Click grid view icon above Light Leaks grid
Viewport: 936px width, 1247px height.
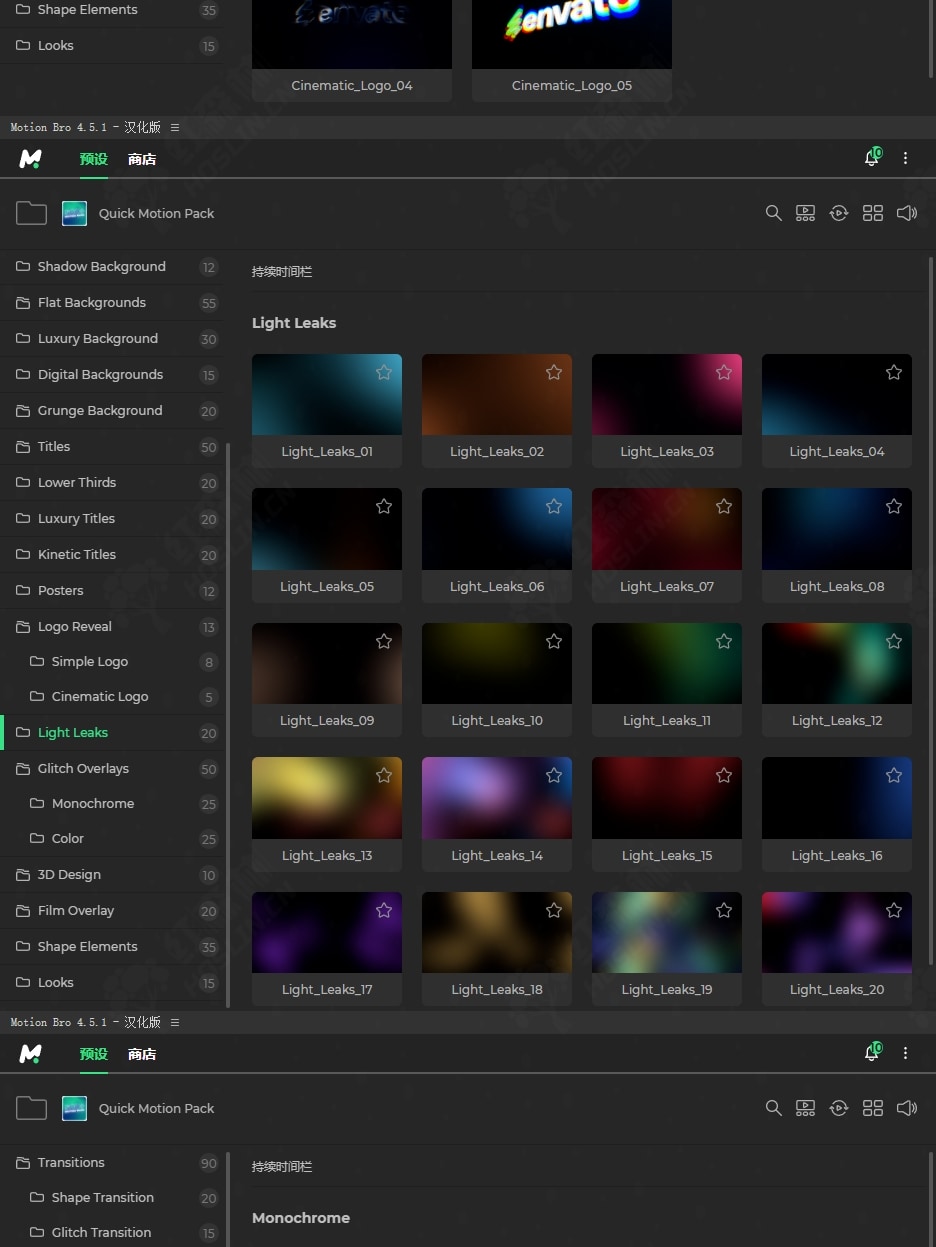pyautogui.click(x=873, y=213)
